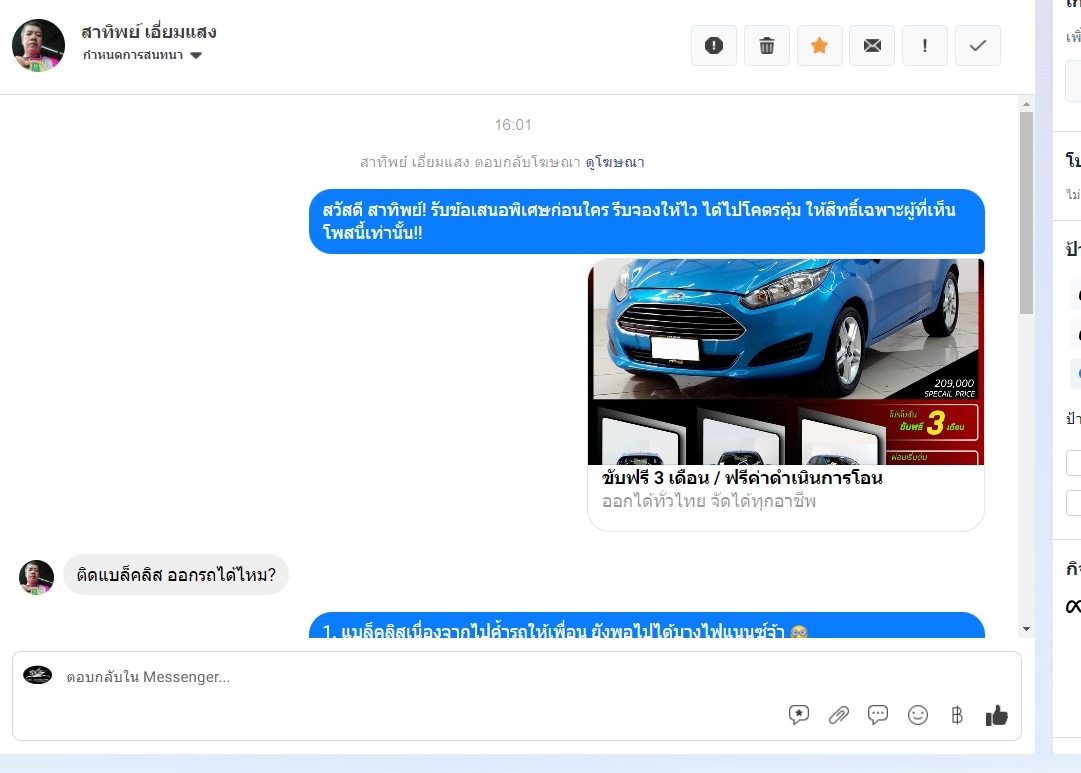Click the spam report icon with exclamation circle

point(714,46)
